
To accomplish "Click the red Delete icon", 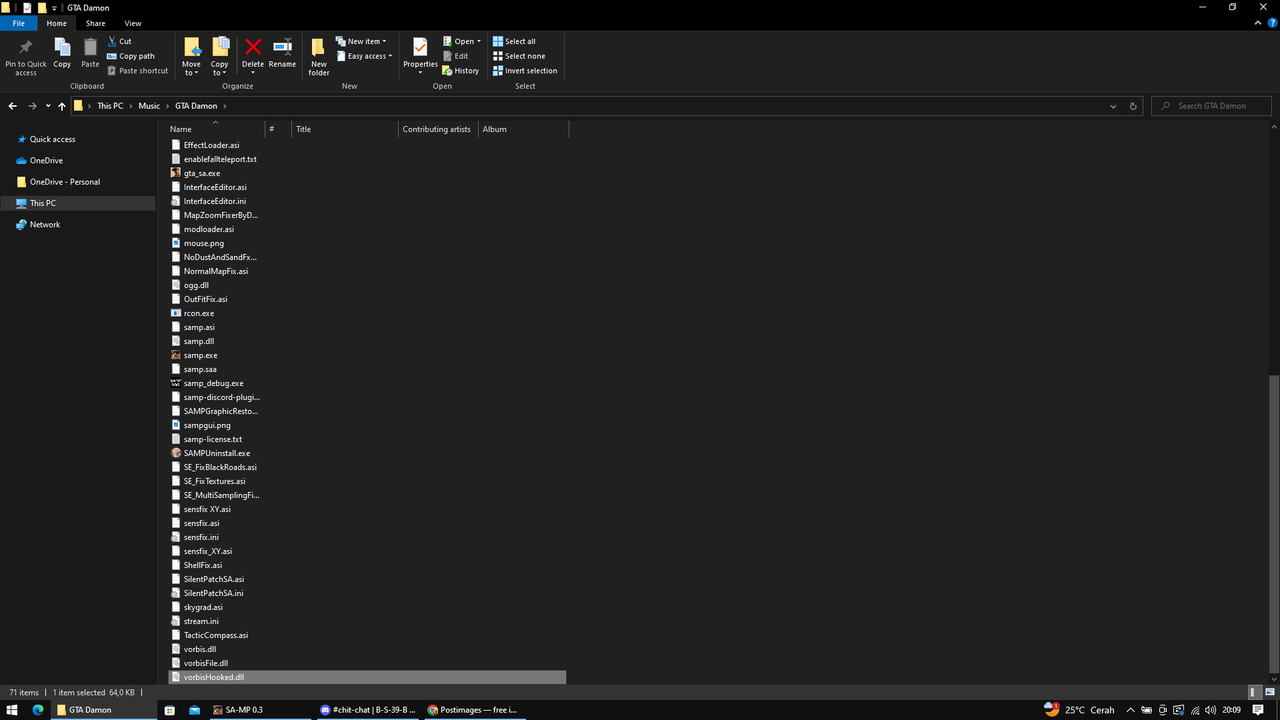I will click(253, 48).
